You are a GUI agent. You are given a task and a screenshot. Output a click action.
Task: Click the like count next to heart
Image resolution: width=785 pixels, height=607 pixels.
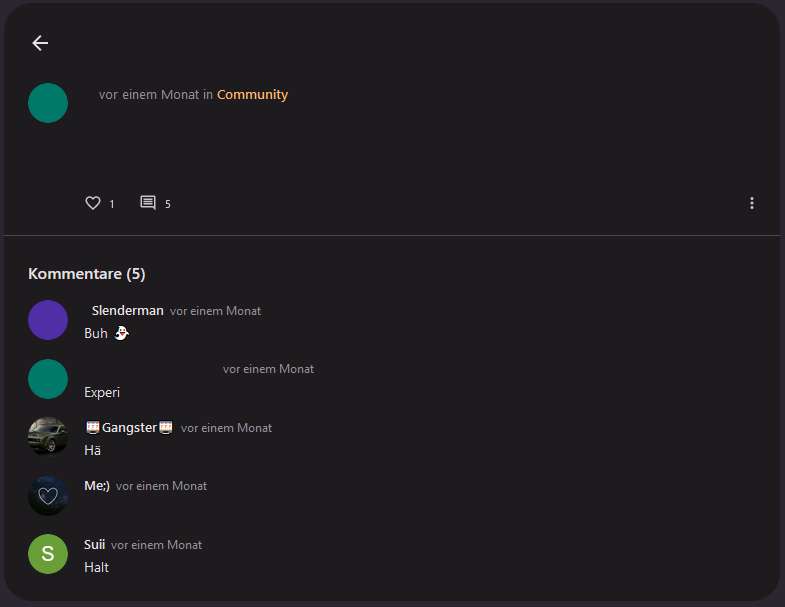[112, 204]
